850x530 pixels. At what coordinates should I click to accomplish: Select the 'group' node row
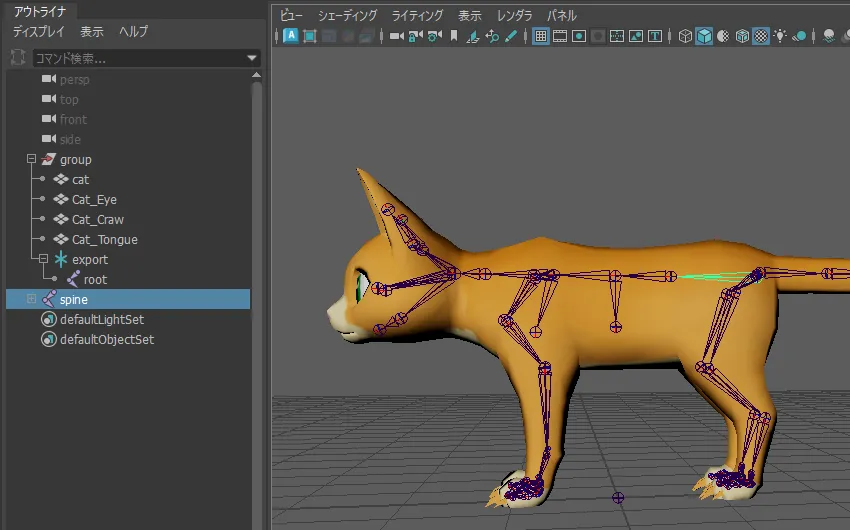pos(128,159)
